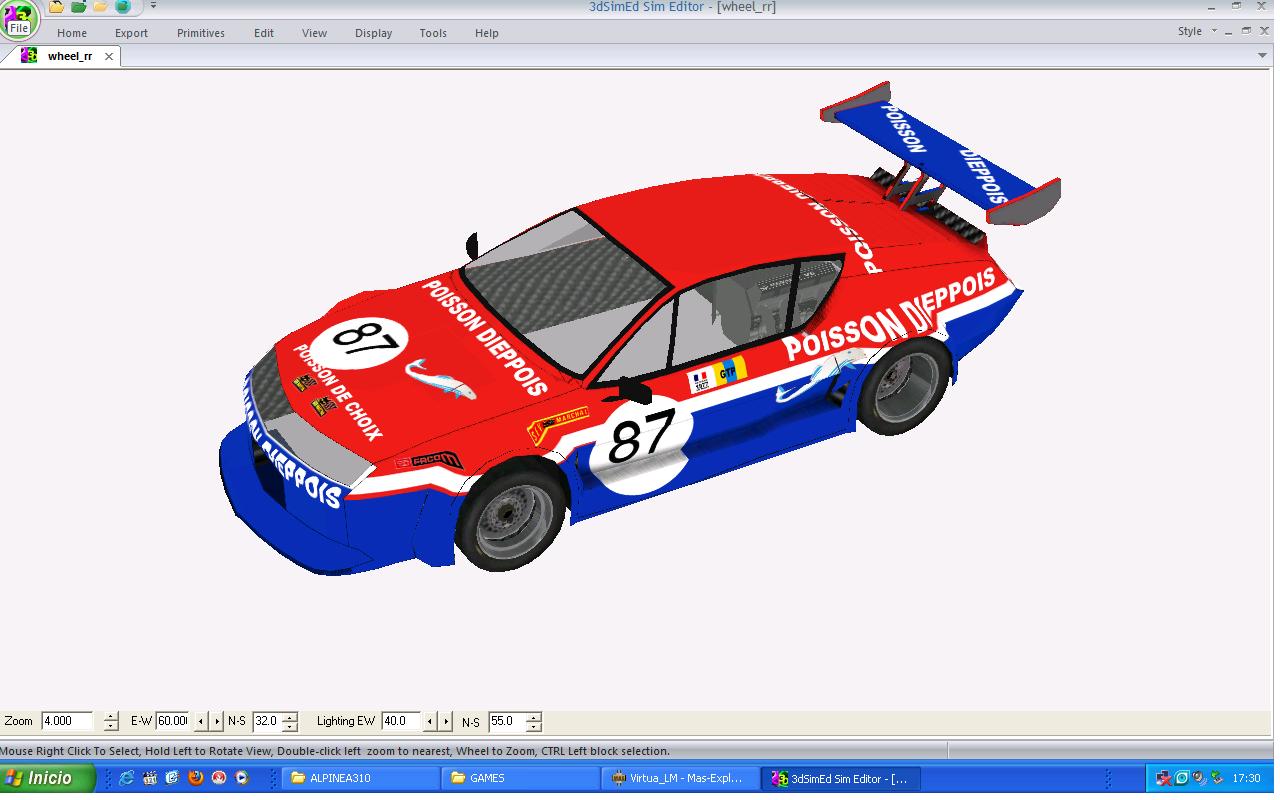
Task: Open the Style dropdown menu
Action: [1197, 31]
